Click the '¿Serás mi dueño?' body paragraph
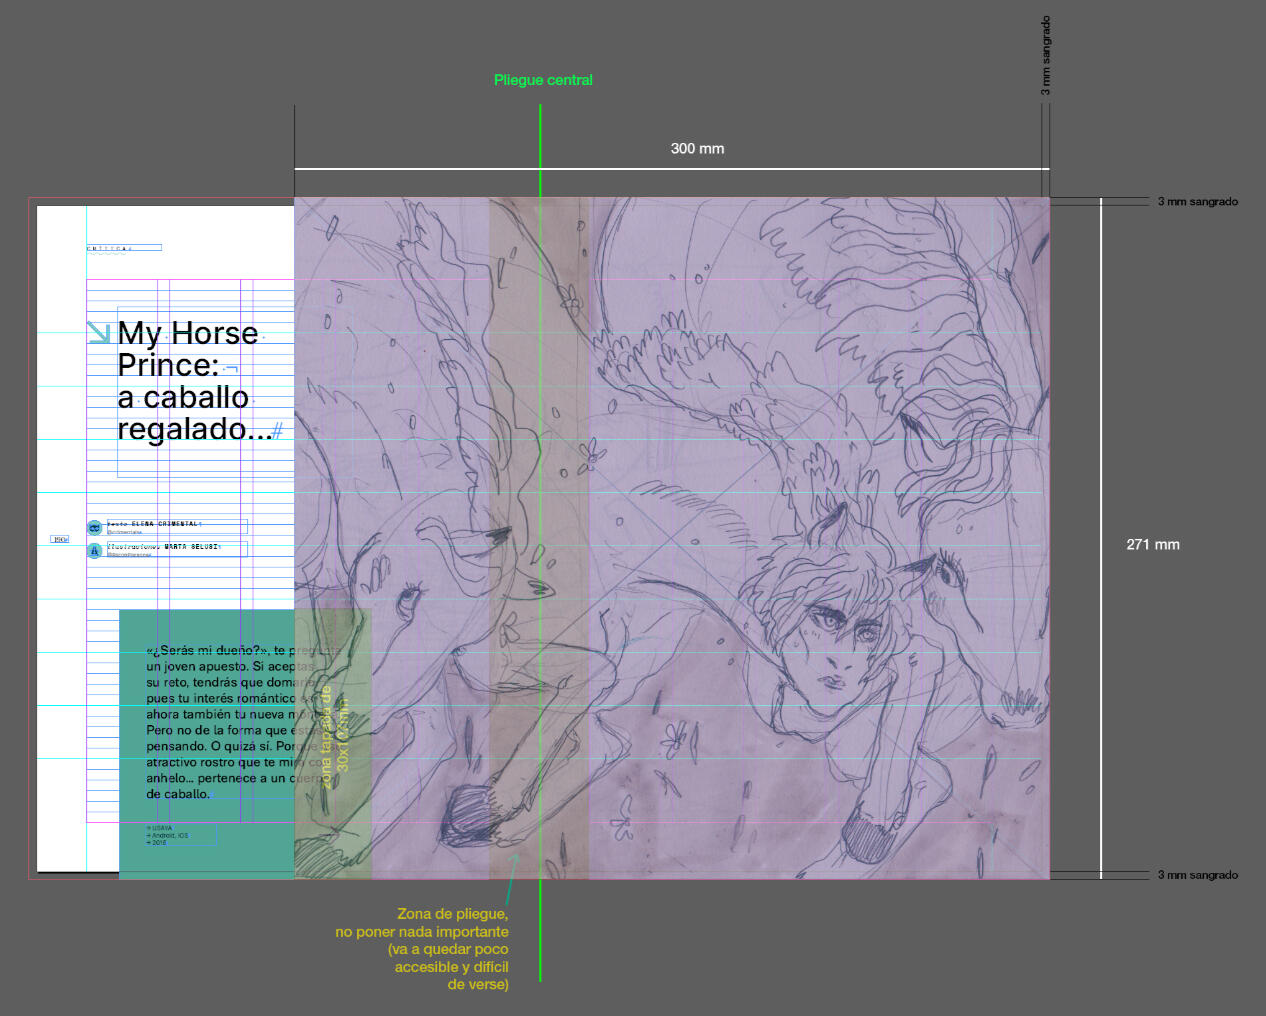 230,721
